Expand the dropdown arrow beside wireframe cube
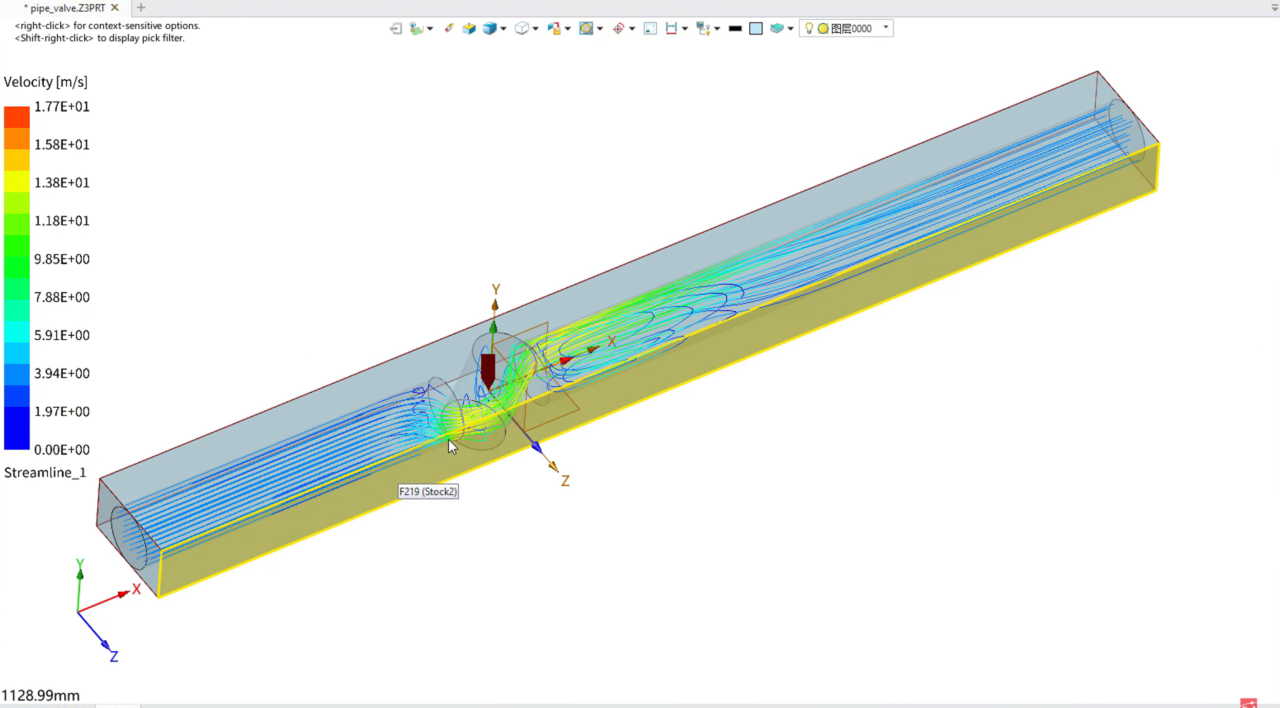Image resolution: width=1280 pixels, height=708 pixels. (535, 29)
